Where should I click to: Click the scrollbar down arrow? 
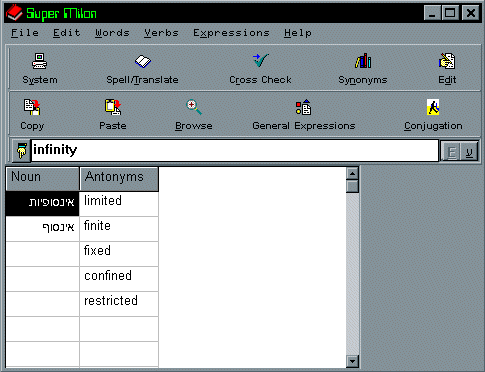[352, 361]
